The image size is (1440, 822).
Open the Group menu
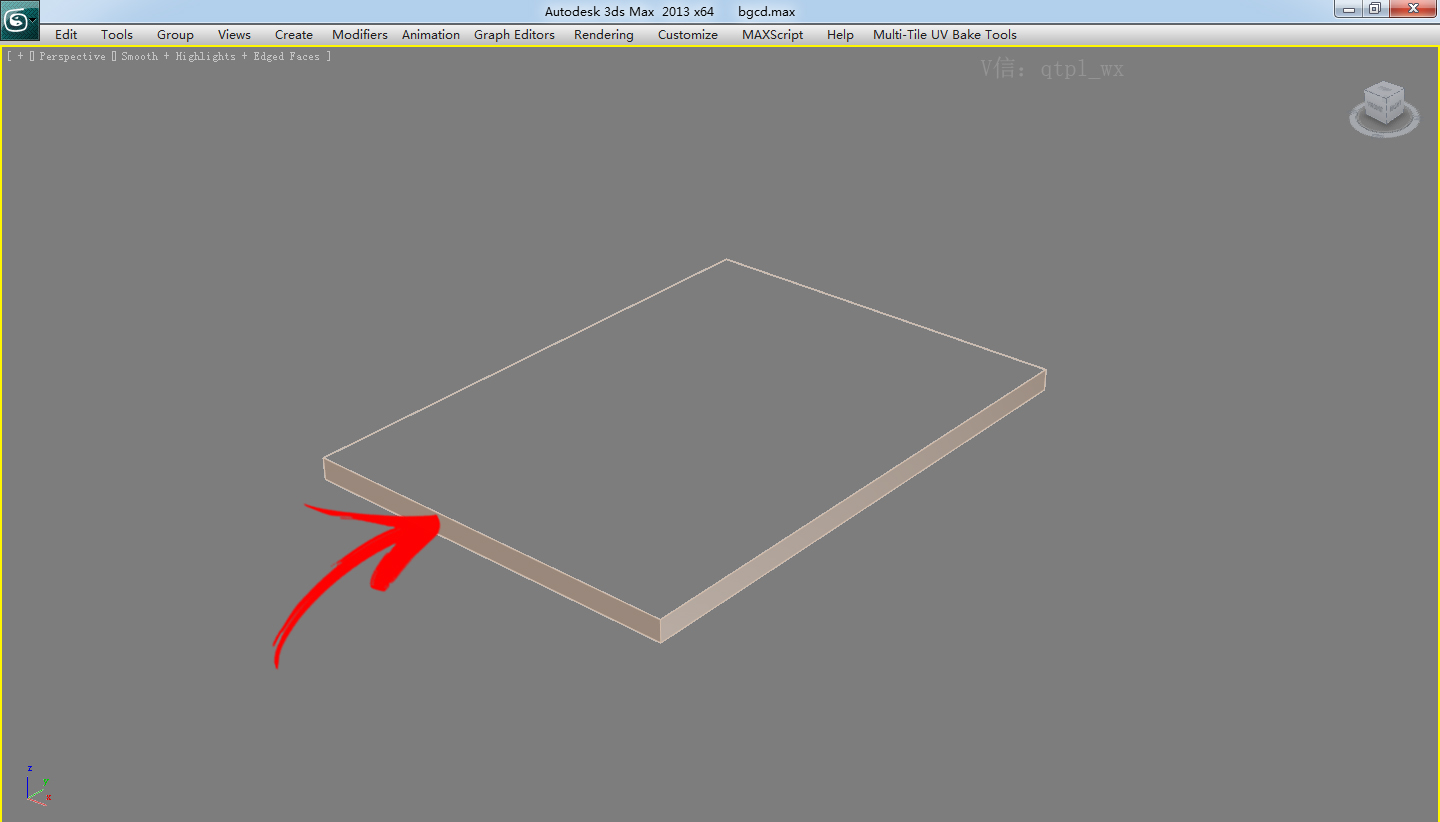coord(175,34)
